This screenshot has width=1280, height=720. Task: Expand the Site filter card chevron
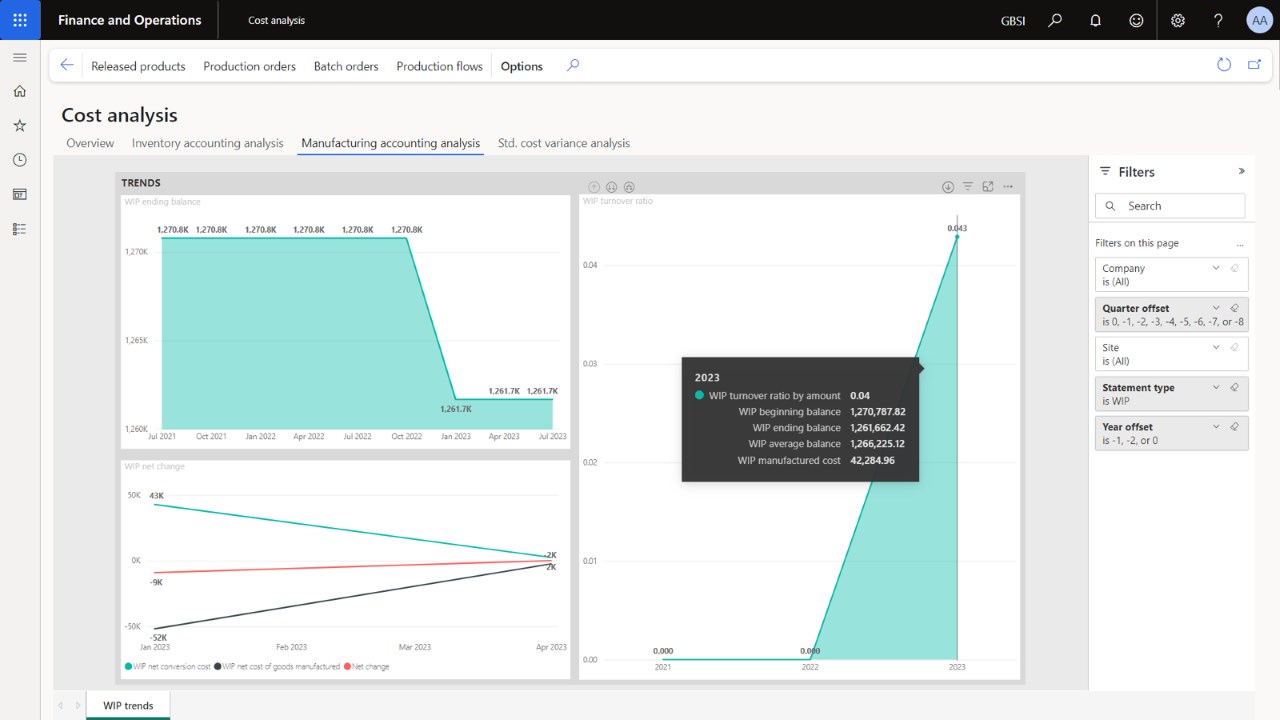1216,347
